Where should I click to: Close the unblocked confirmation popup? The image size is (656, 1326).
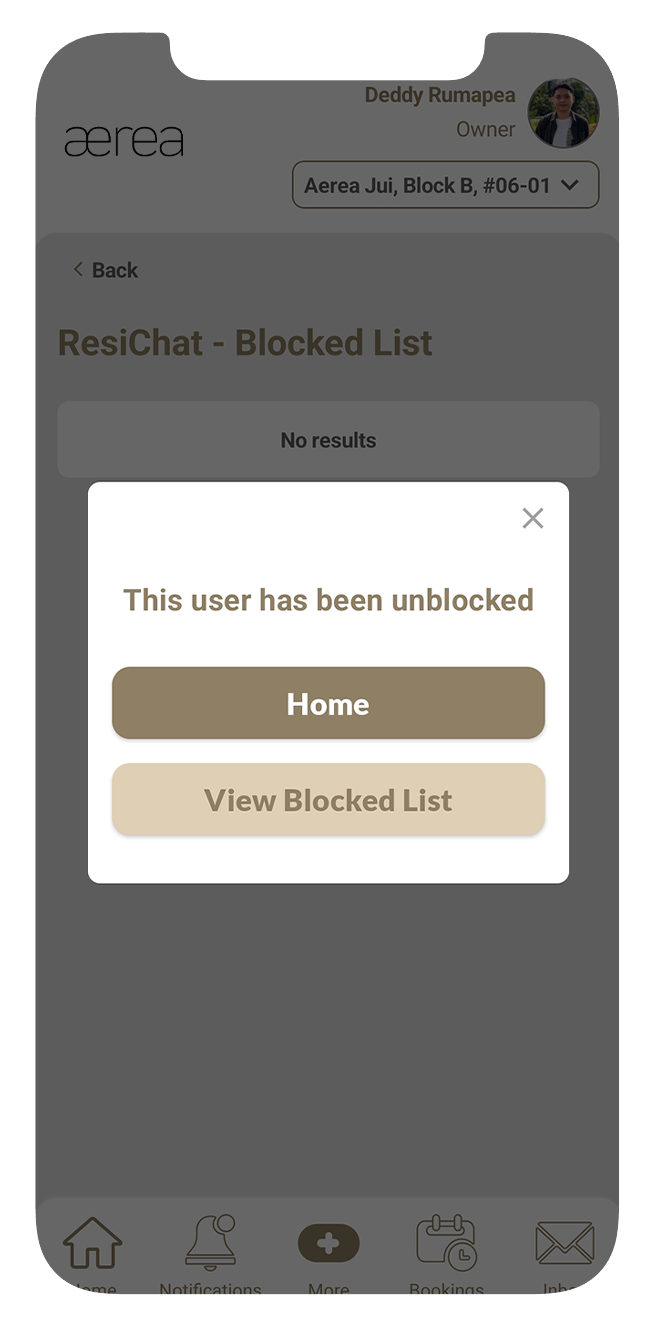point(533,518)
